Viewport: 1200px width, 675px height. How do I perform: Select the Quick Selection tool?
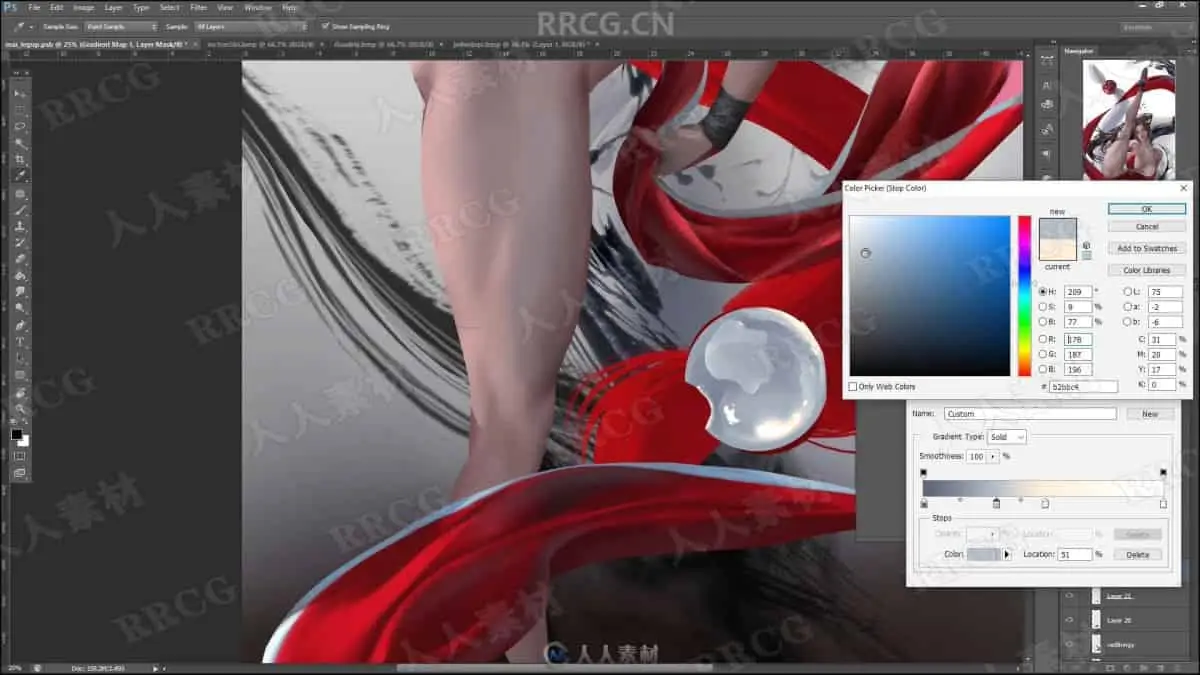tap(20, 143)
